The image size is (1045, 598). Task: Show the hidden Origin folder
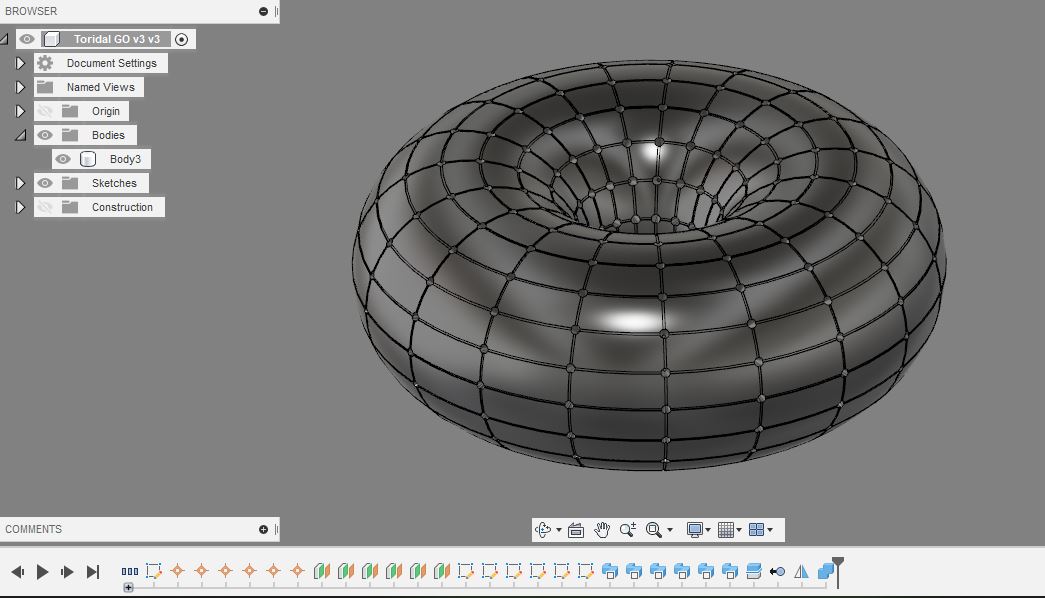45,111
